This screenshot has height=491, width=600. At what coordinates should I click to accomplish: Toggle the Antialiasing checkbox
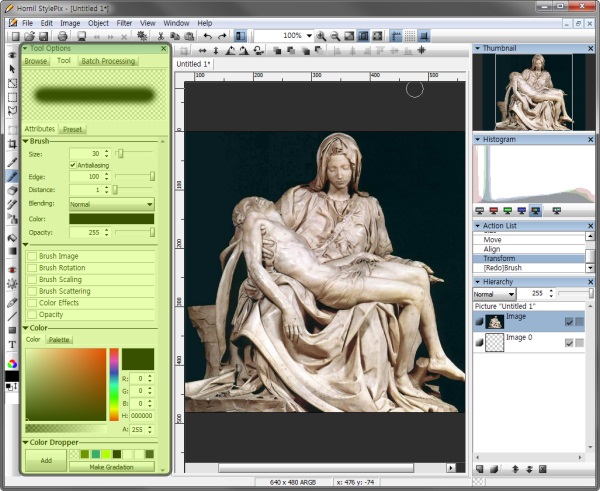click(72, 165)
